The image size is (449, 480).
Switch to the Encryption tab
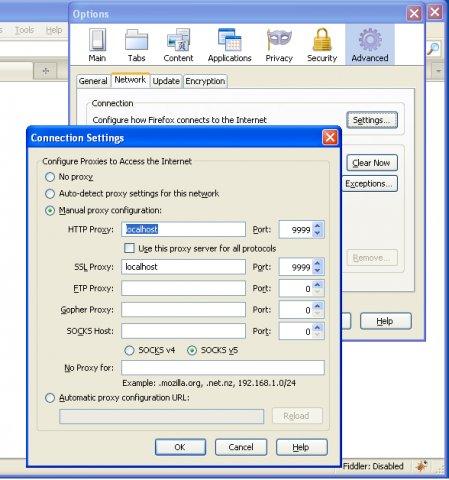coord(205,81)
